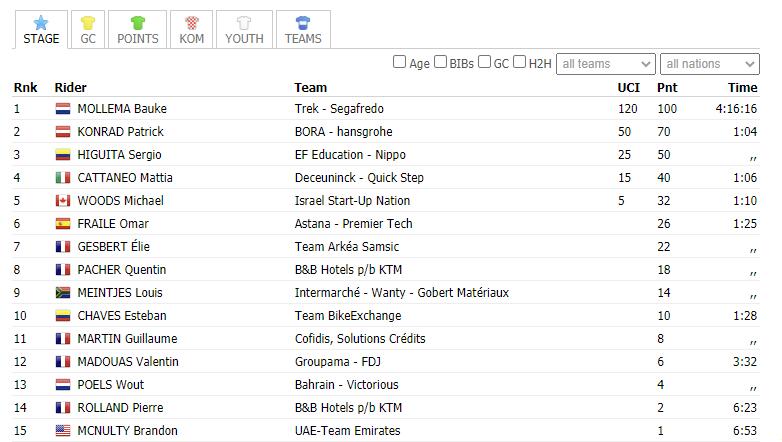Click the Rnk column header
The image size is (782, 442).
[x=25, y=88]
